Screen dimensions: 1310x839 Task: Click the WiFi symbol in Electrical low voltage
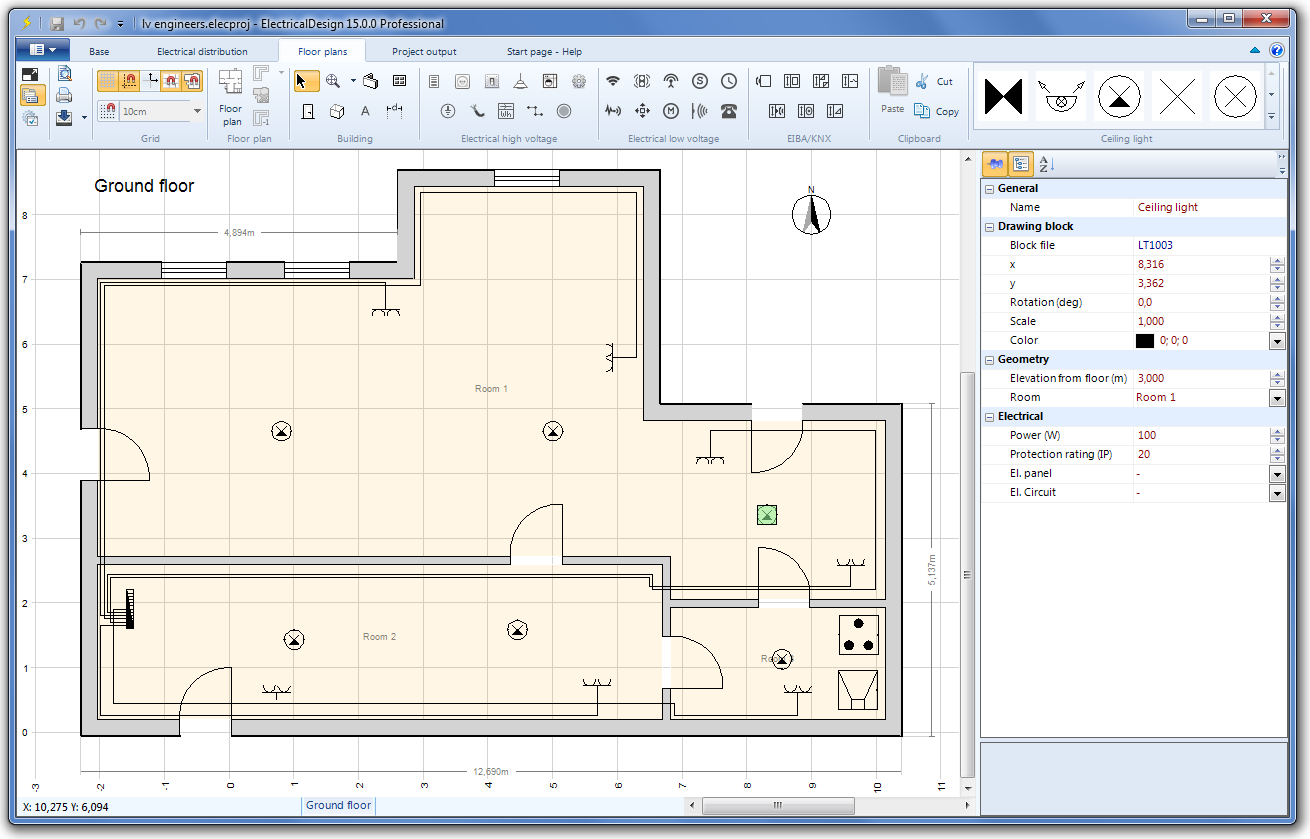pos(613,81)
